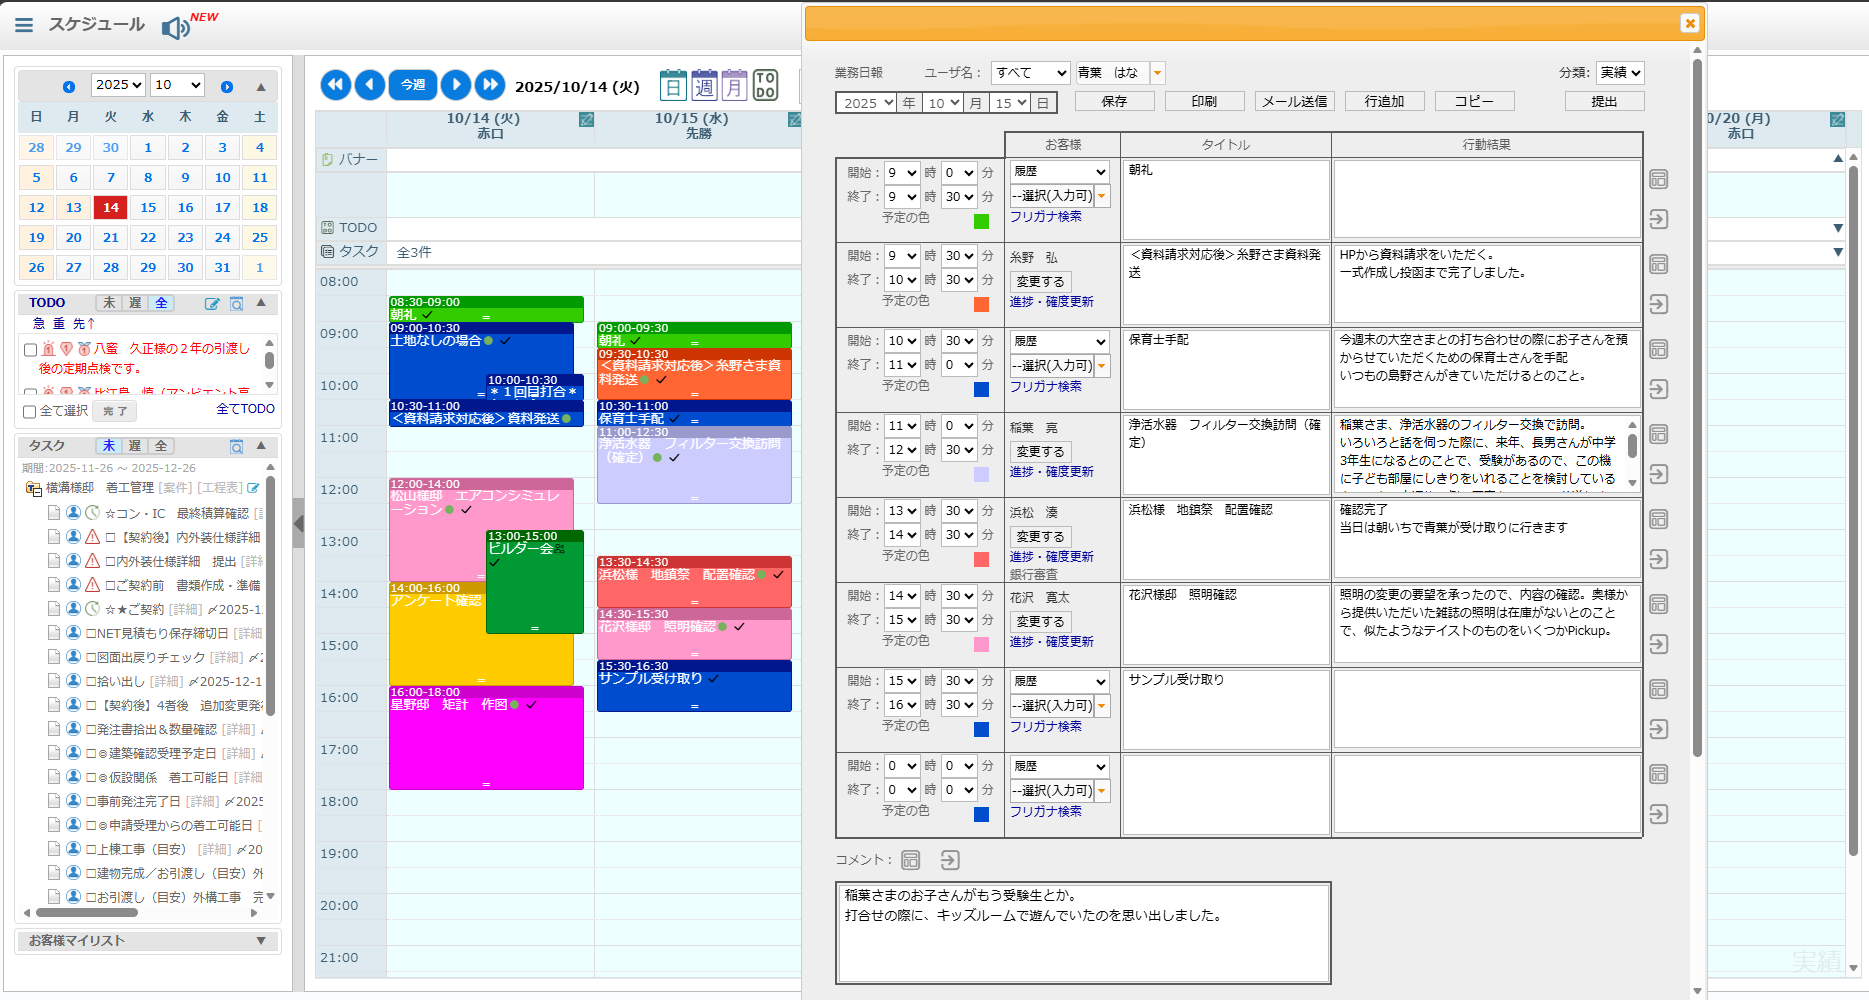Switch to month view calendar icon
Image resolution: width=1869 pixels, height=1000 pixels.
pyautogui.click(x=735, y=86)
